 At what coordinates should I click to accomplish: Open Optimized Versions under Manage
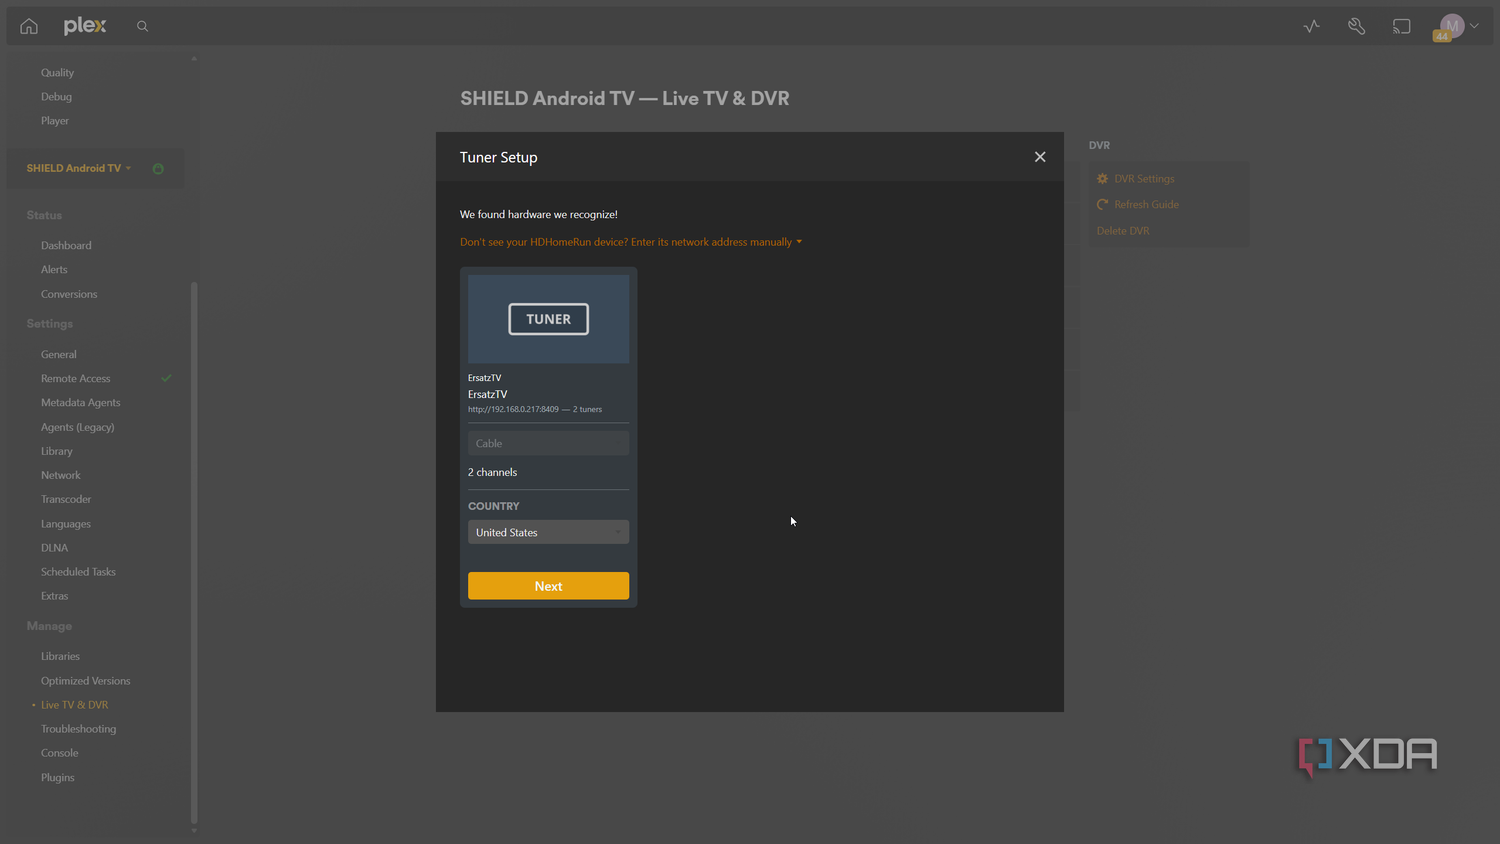pos(85,681)
